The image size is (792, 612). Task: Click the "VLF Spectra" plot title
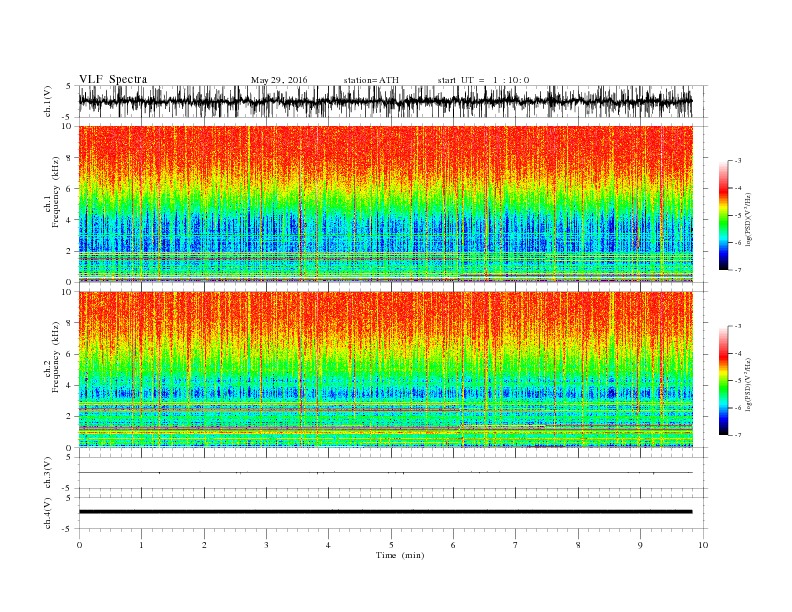coord(113,79)
